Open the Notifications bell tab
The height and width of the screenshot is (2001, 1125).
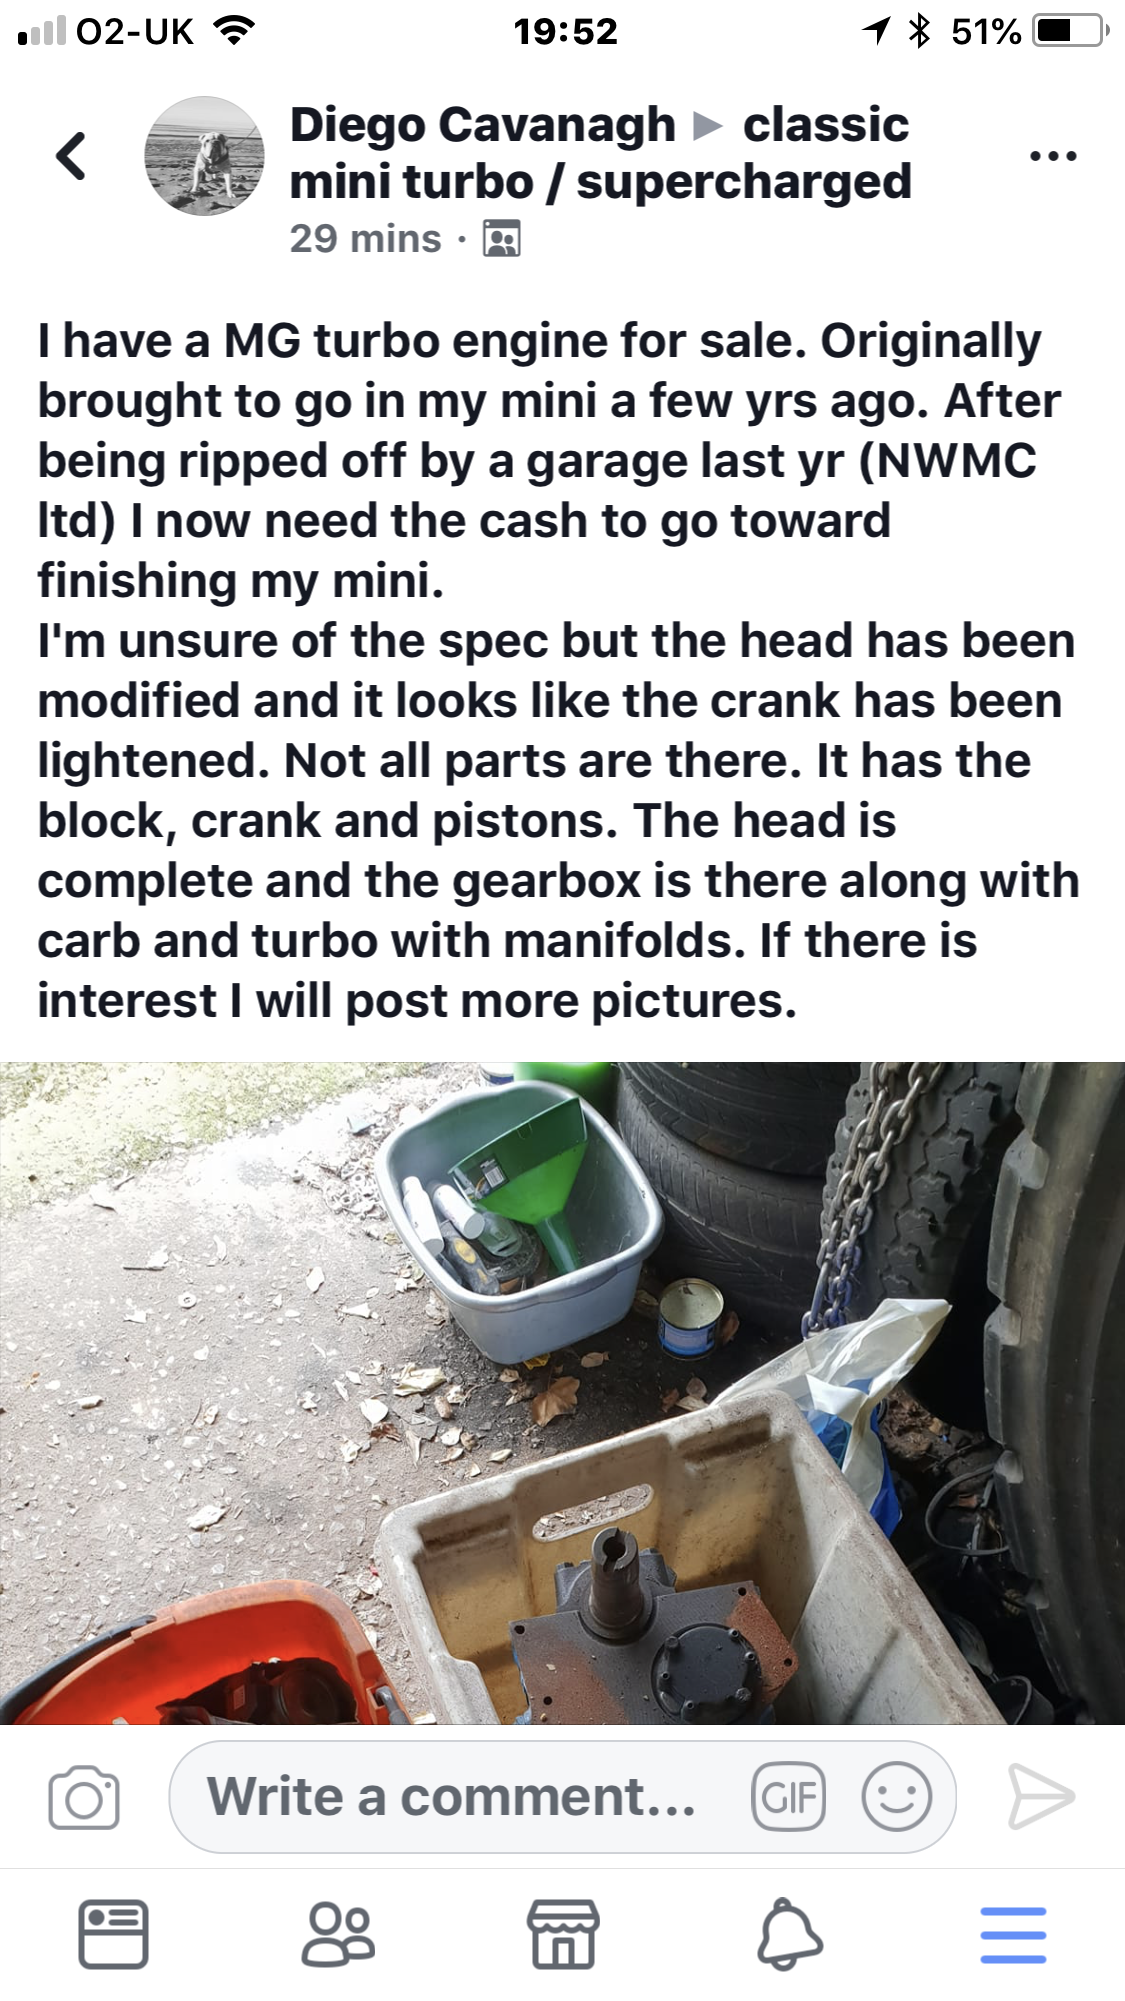click(789, 1935)
